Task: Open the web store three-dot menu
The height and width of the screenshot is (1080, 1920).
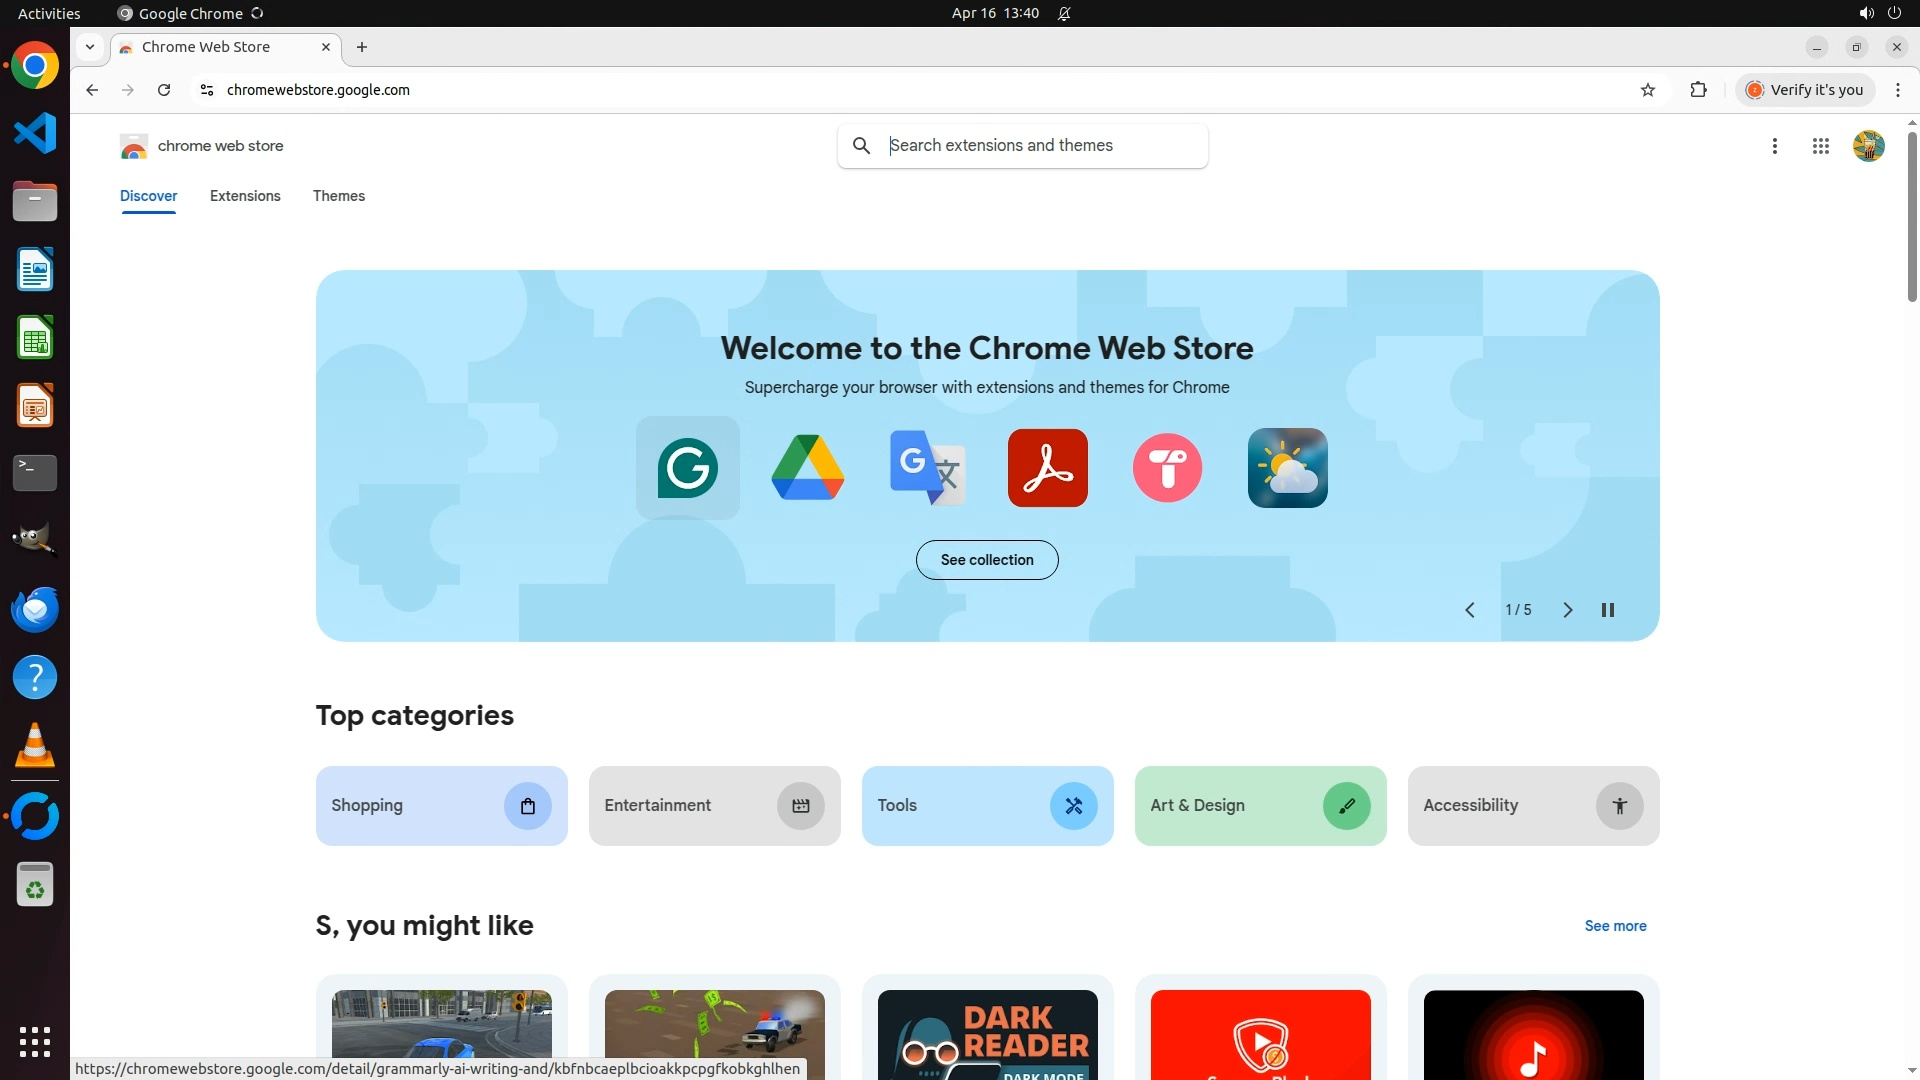Action: (x=1775, y=146)
